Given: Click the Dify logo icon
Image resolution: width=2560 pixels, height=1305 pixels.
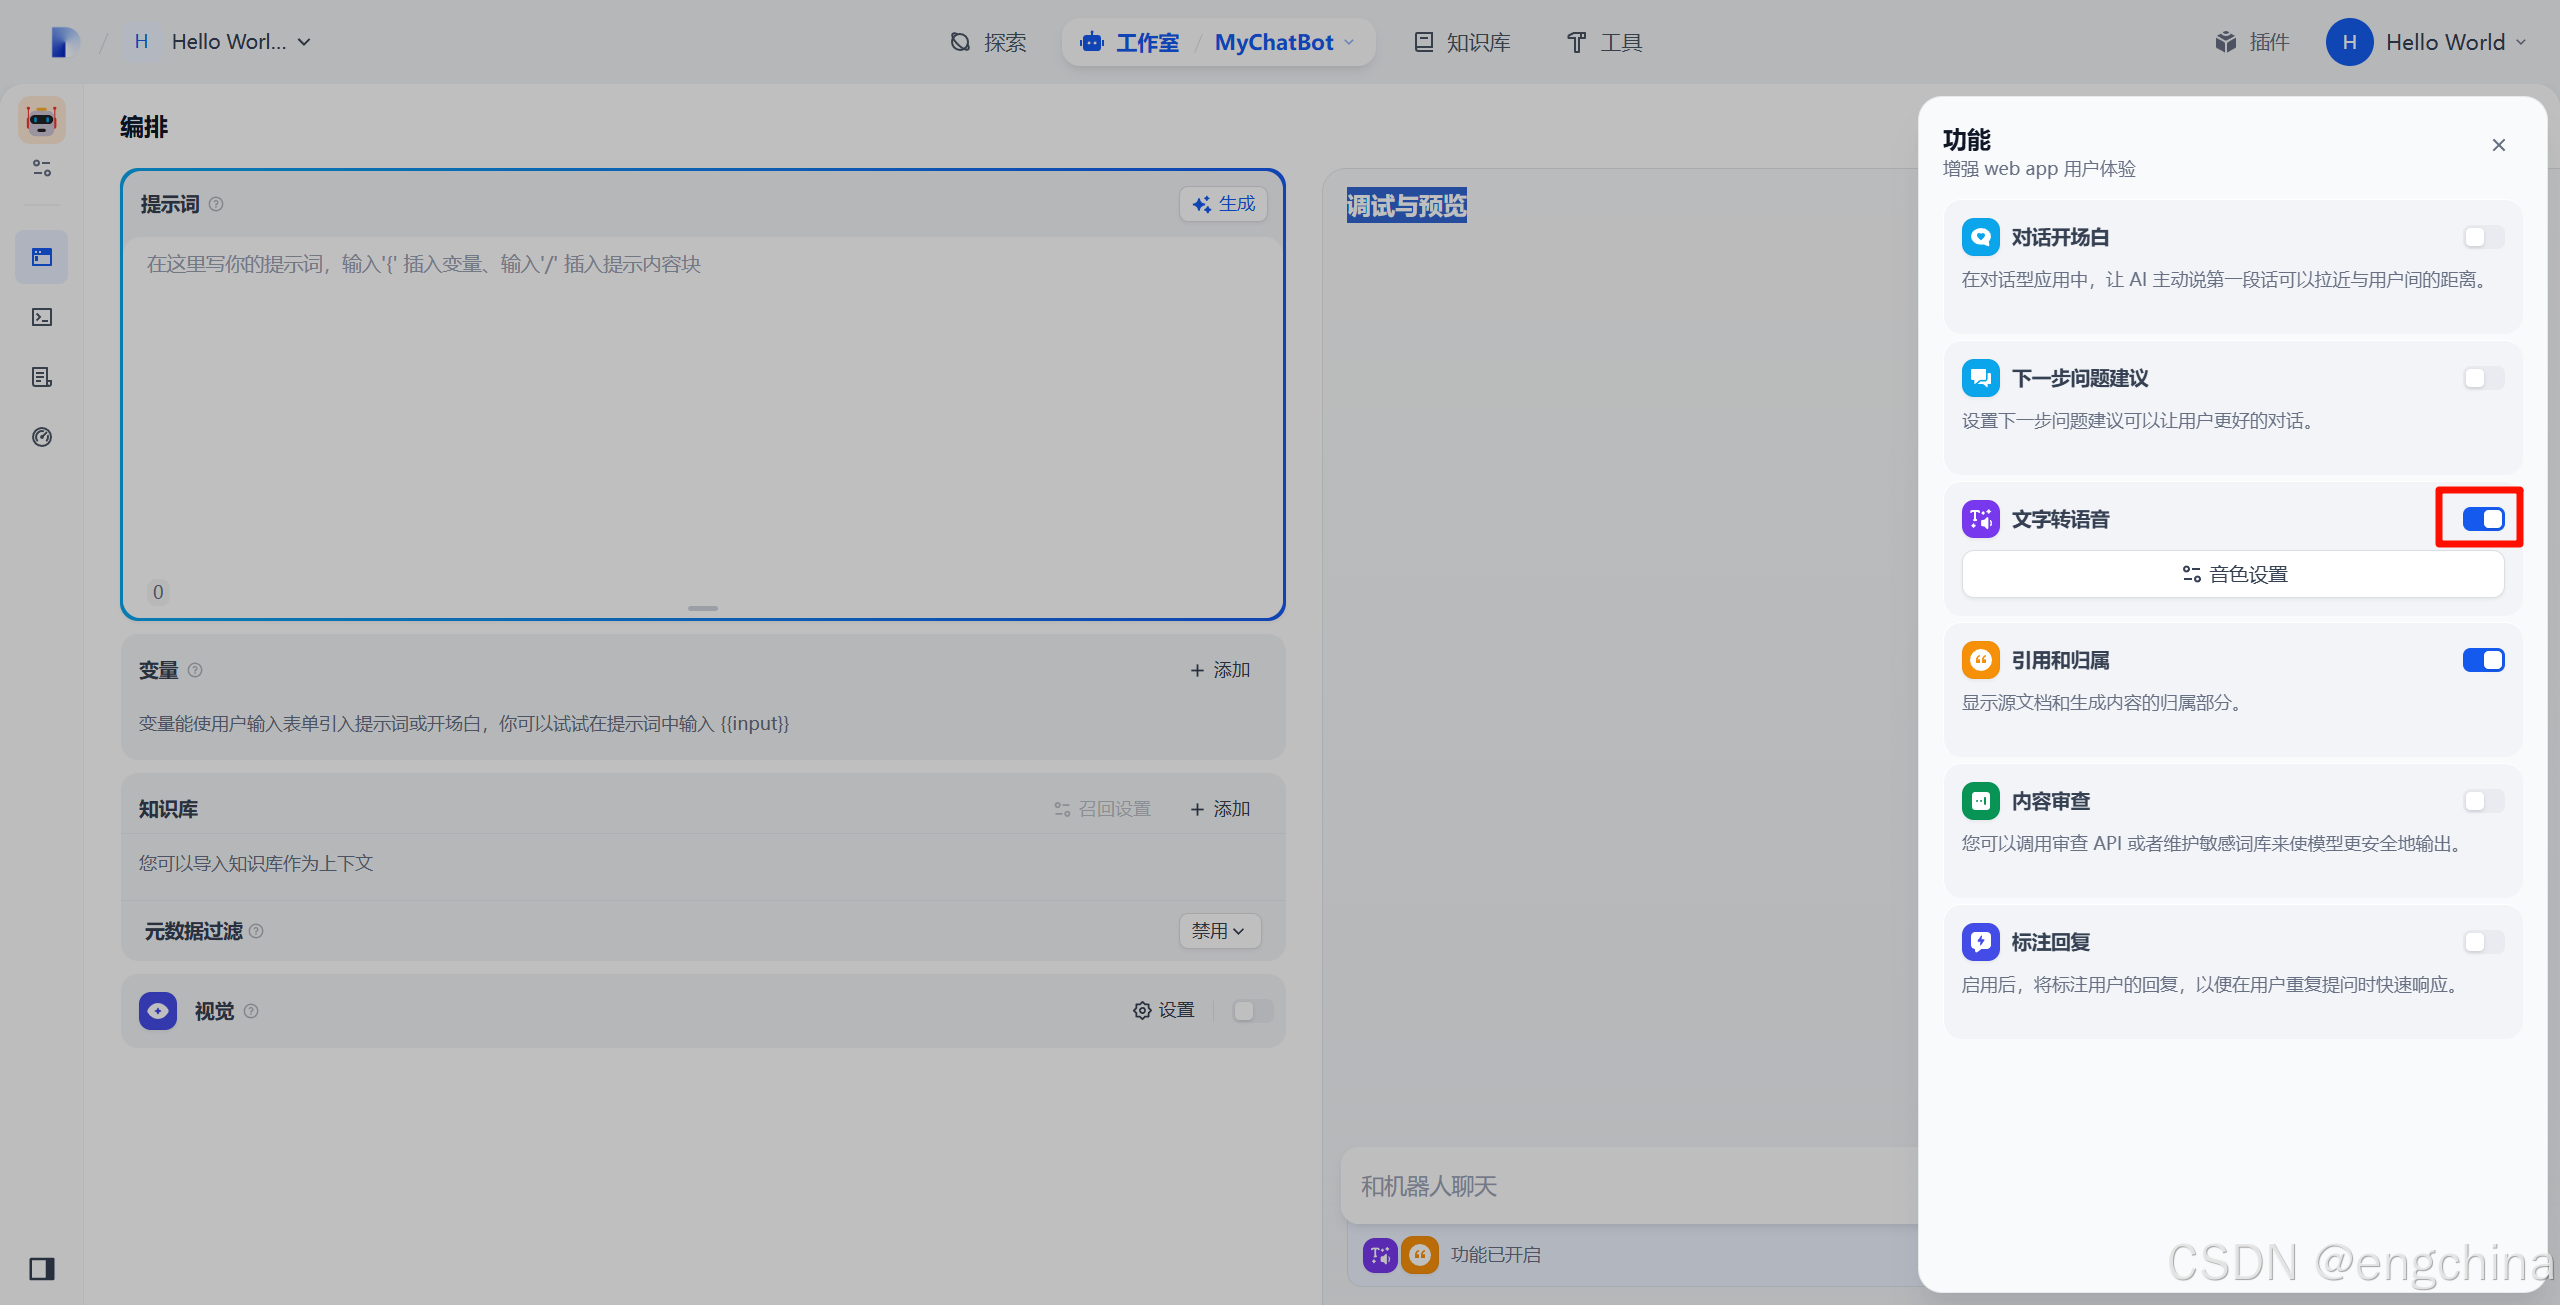Looking at the screenshot, I should click(x=64, y=42).
